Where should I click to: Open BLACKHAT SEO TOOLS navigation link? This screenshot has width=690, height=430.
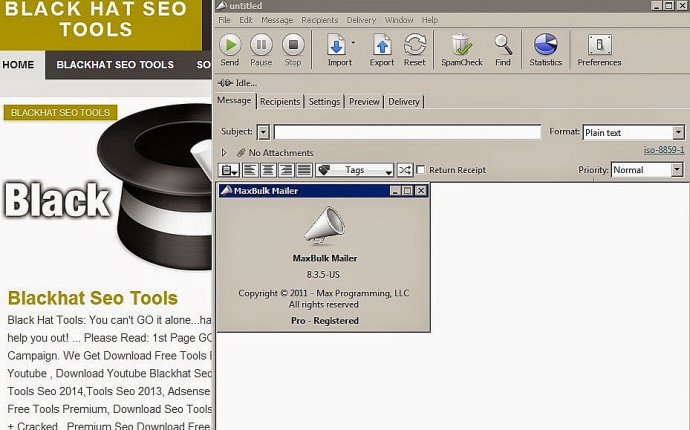(x=115, y=65)
